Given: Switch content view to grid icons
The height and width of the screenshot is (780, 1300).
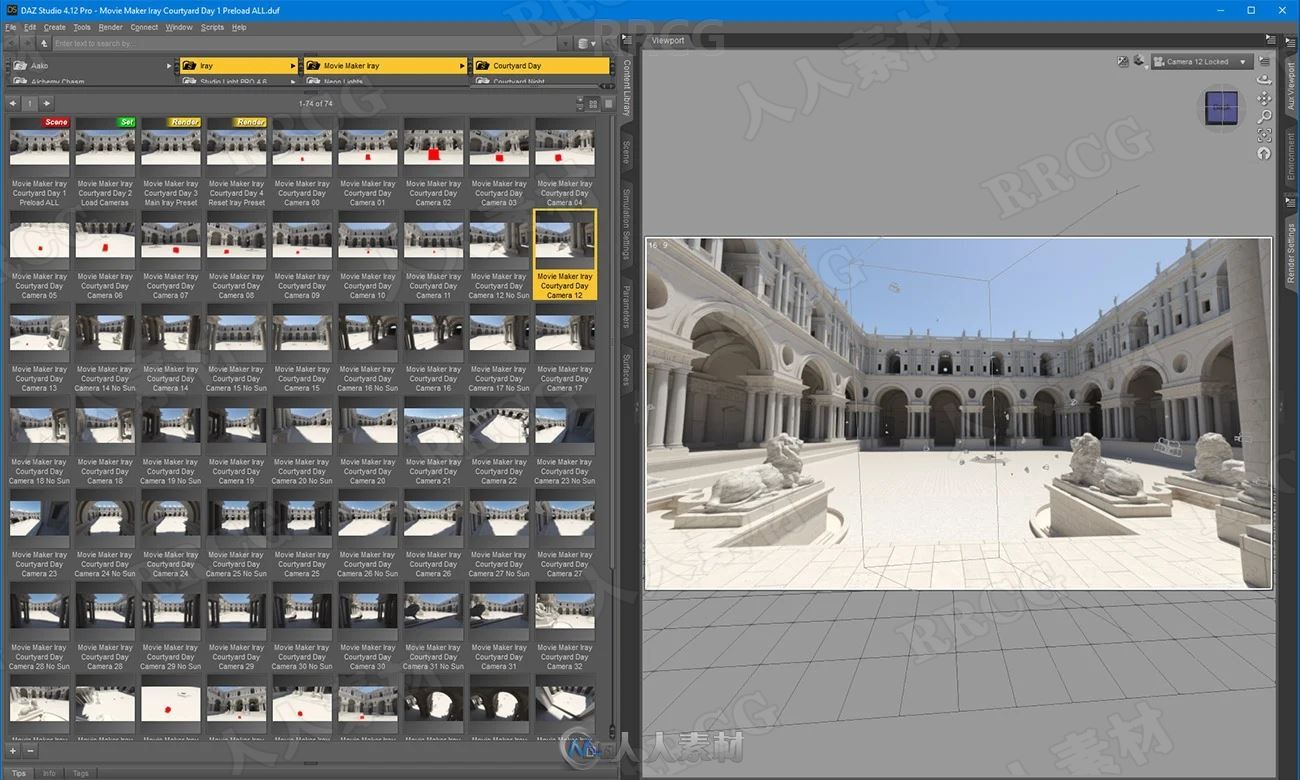Looking at the screenshot, I should 594,103.
